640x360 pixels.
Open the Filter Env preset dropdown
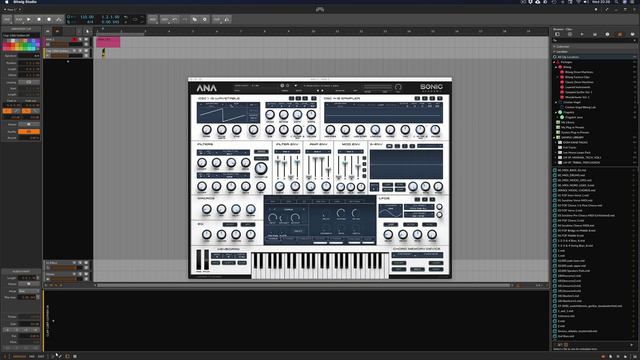point(287,151)
